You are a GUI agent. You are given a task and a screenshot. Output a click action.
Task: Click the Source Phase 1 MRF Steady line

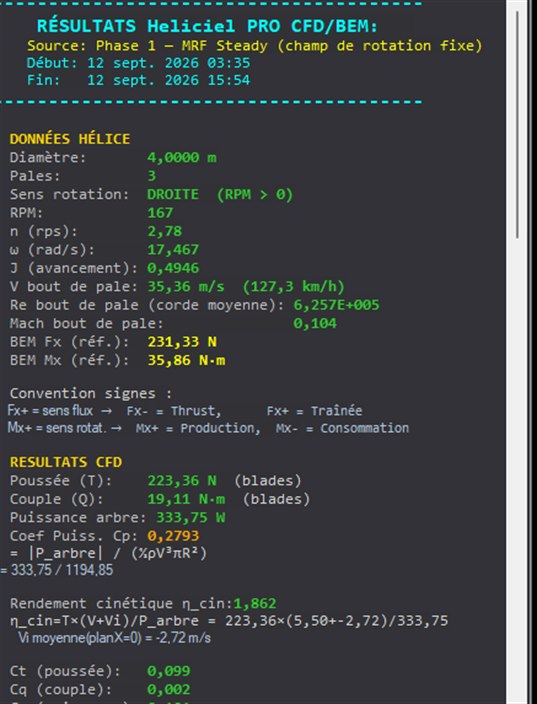click(255, 46)
